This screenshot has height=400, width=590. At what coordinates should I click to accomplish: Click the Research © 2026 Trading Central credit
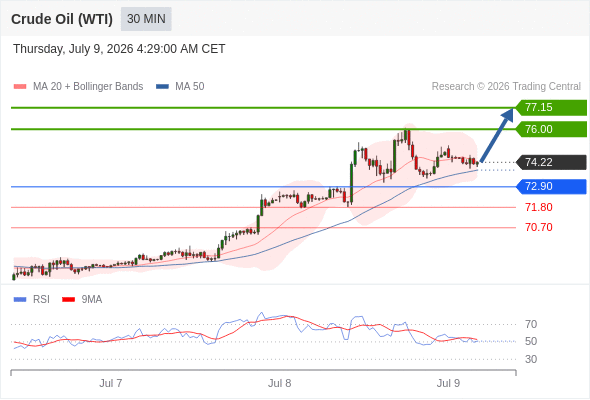click(x=506, y=87)
